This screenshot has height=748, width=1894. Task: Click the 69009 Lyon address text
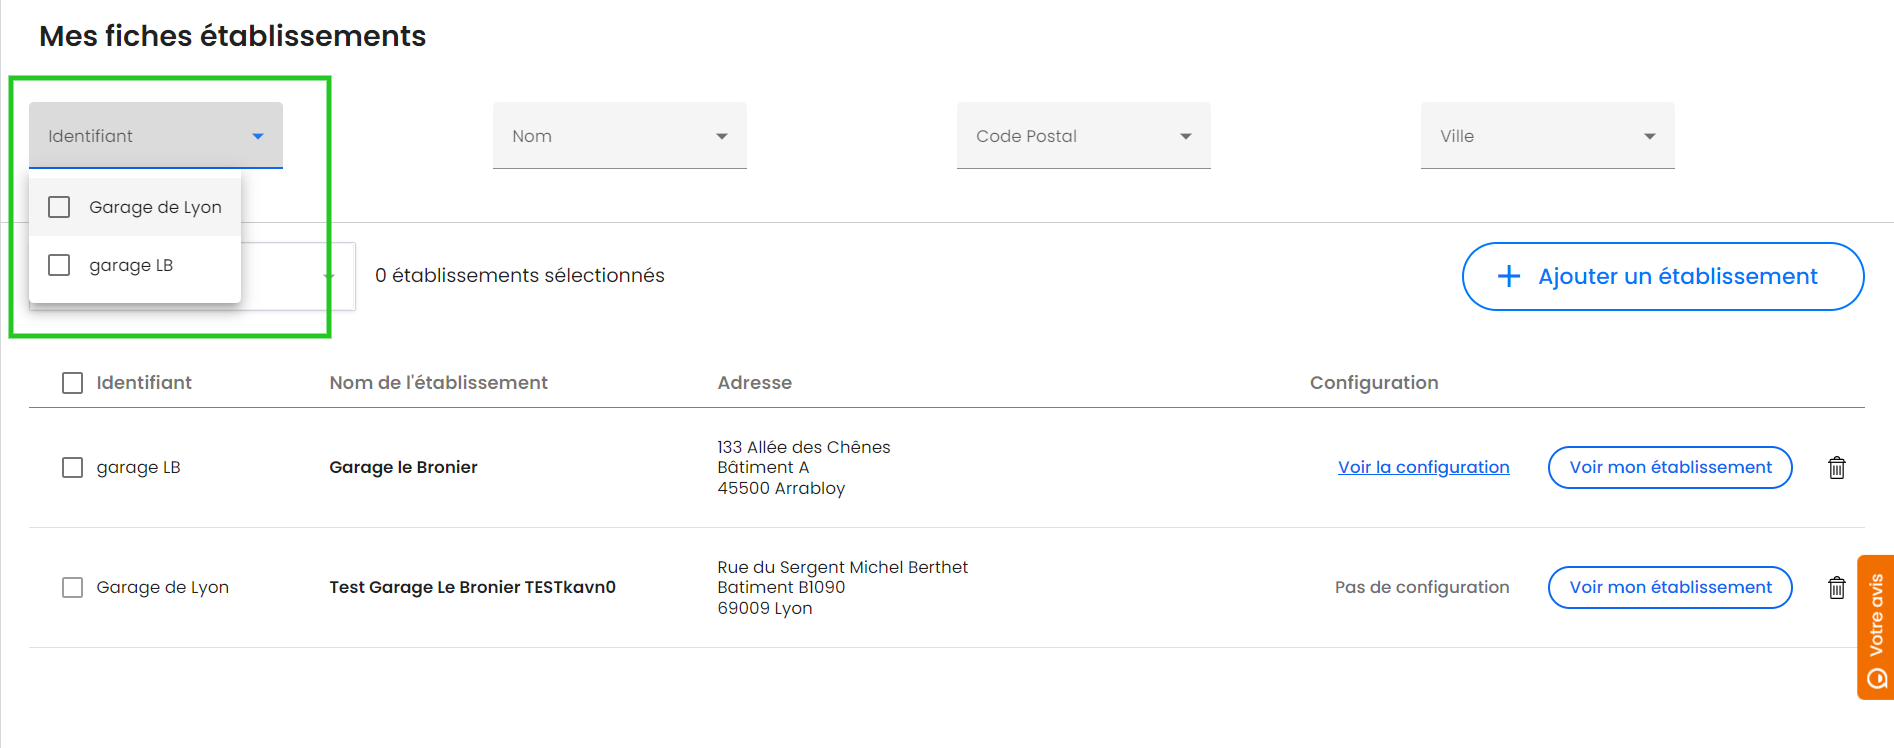[x=765, y=608]
